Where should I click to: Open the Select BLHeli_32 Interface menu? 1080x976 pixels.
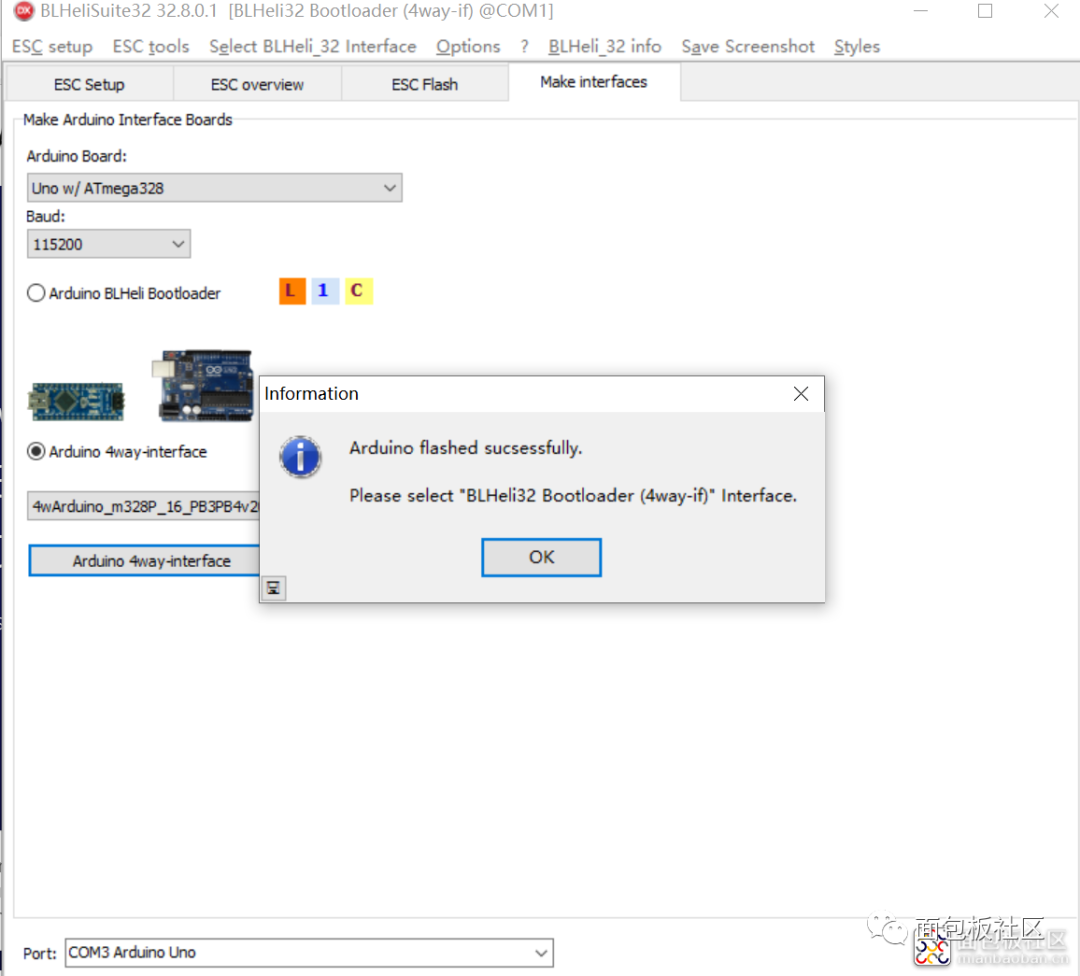(x=313, y=46)
